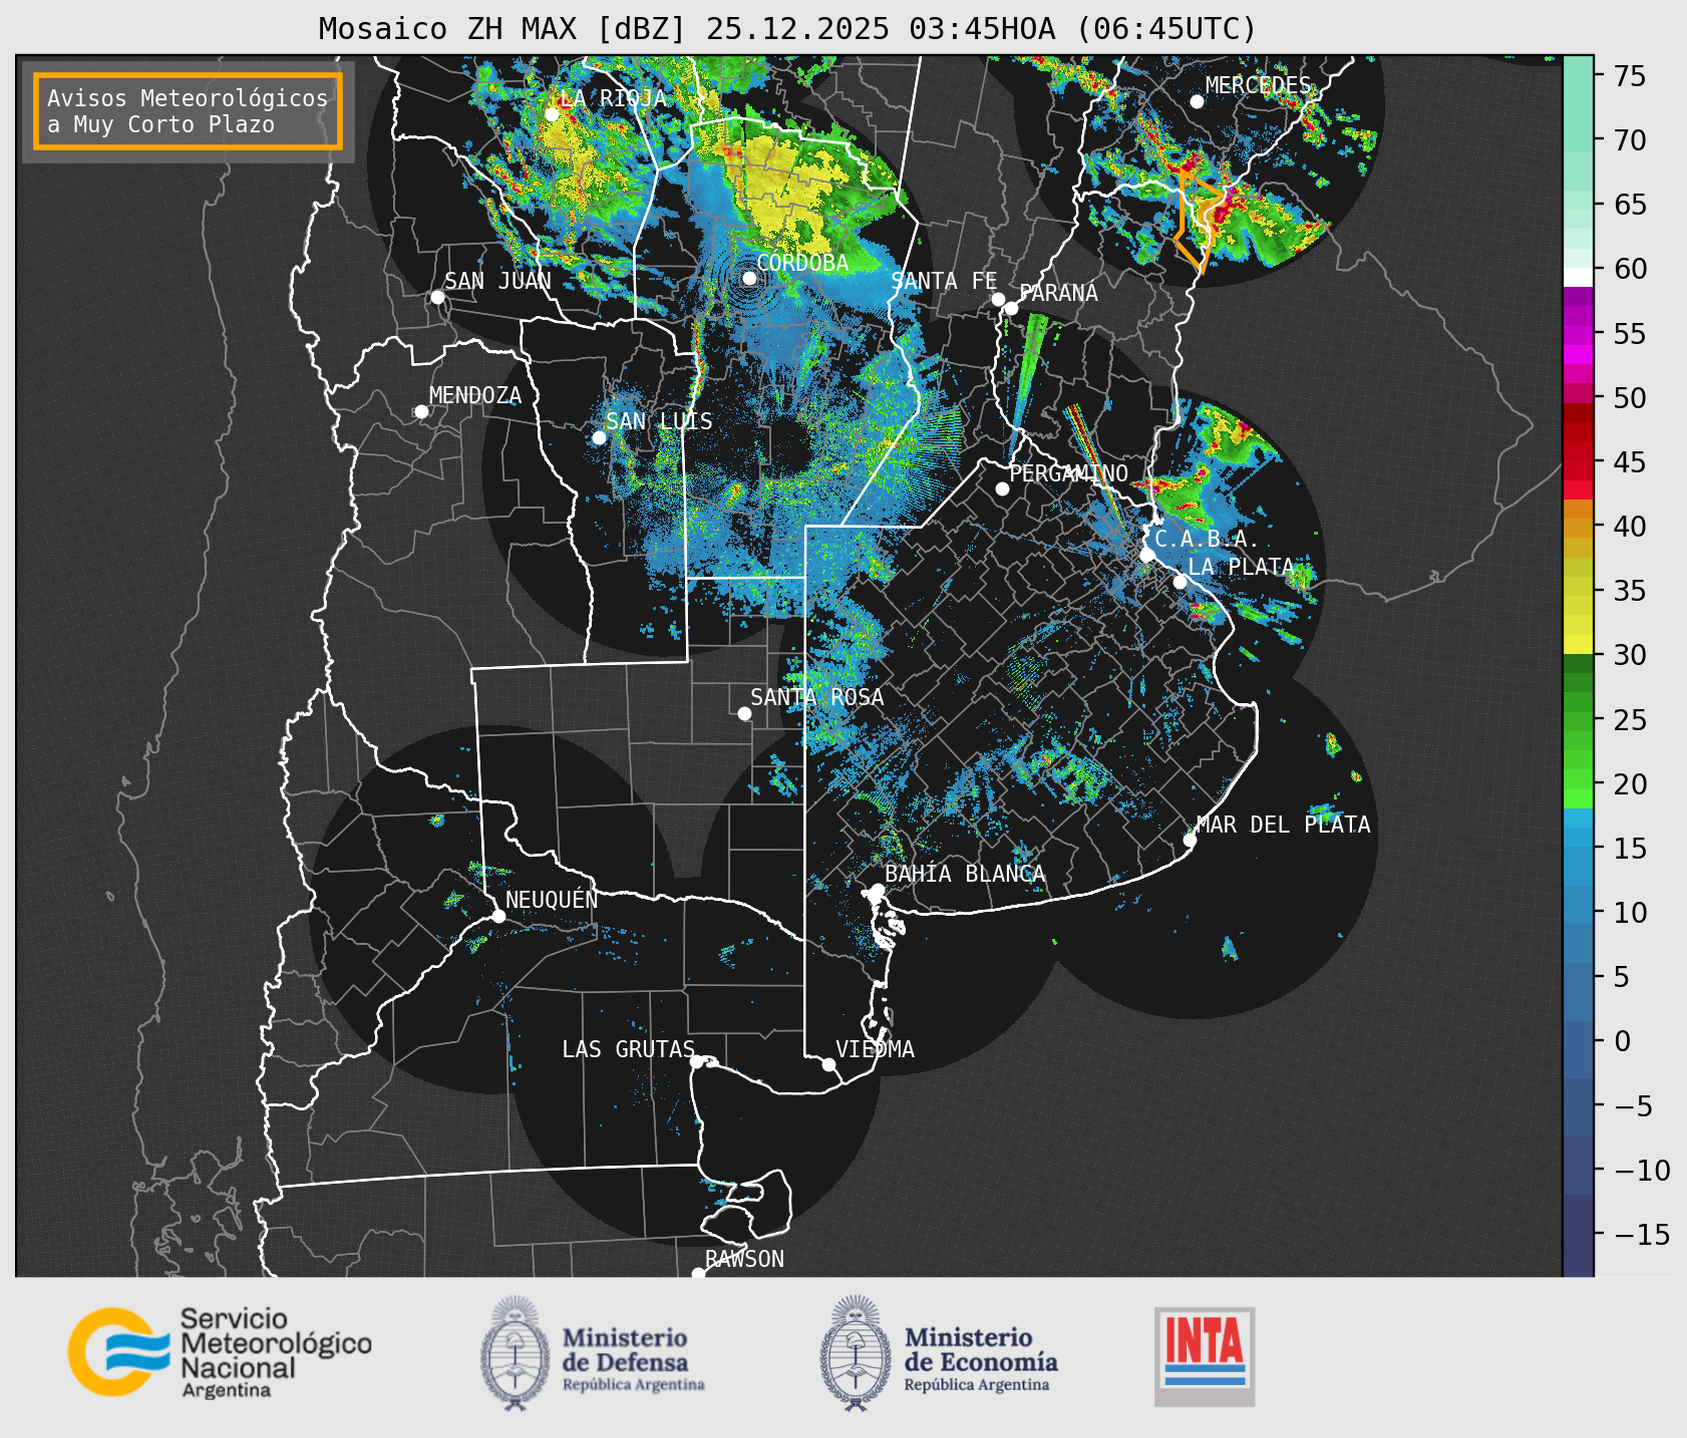Click the Servicio Meteorológico Nacional logo
Image resolution: width=1687 pixels, height=1438 pixels.
point(220,1352)
